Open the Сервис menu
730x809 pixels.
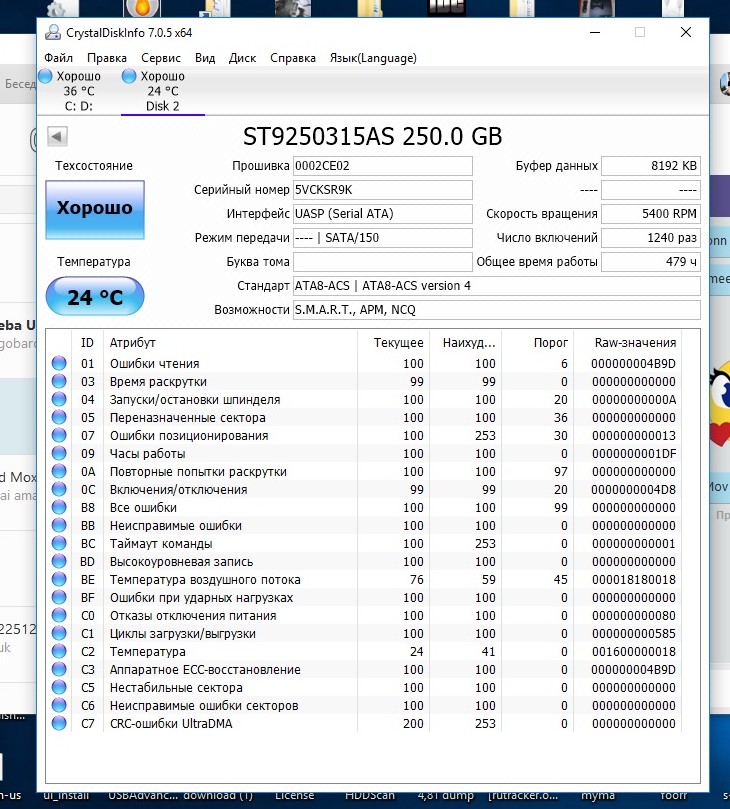pyautogui.click(x=161, y=58)
